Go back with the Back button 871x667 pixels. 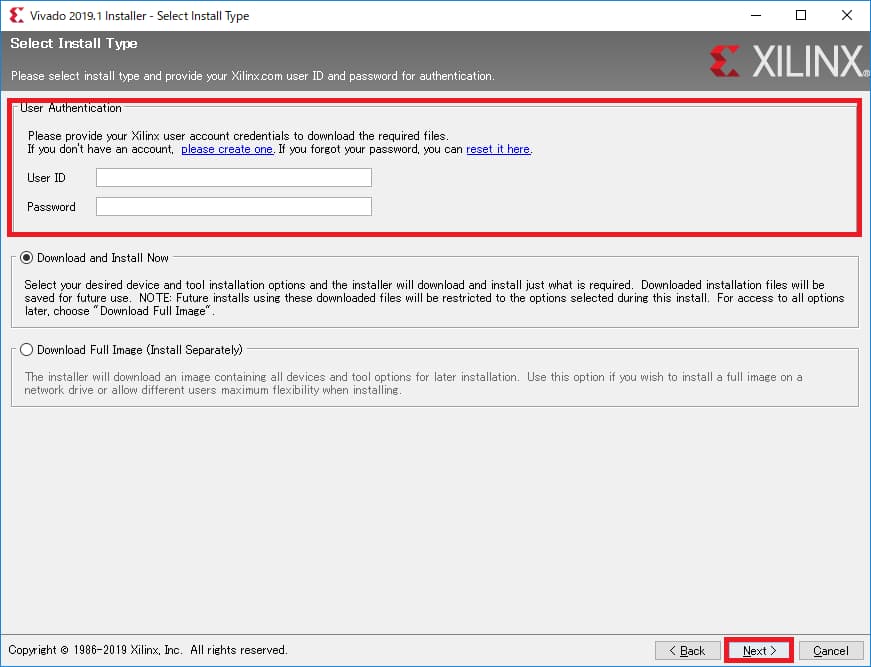click(x=687, y=650)
